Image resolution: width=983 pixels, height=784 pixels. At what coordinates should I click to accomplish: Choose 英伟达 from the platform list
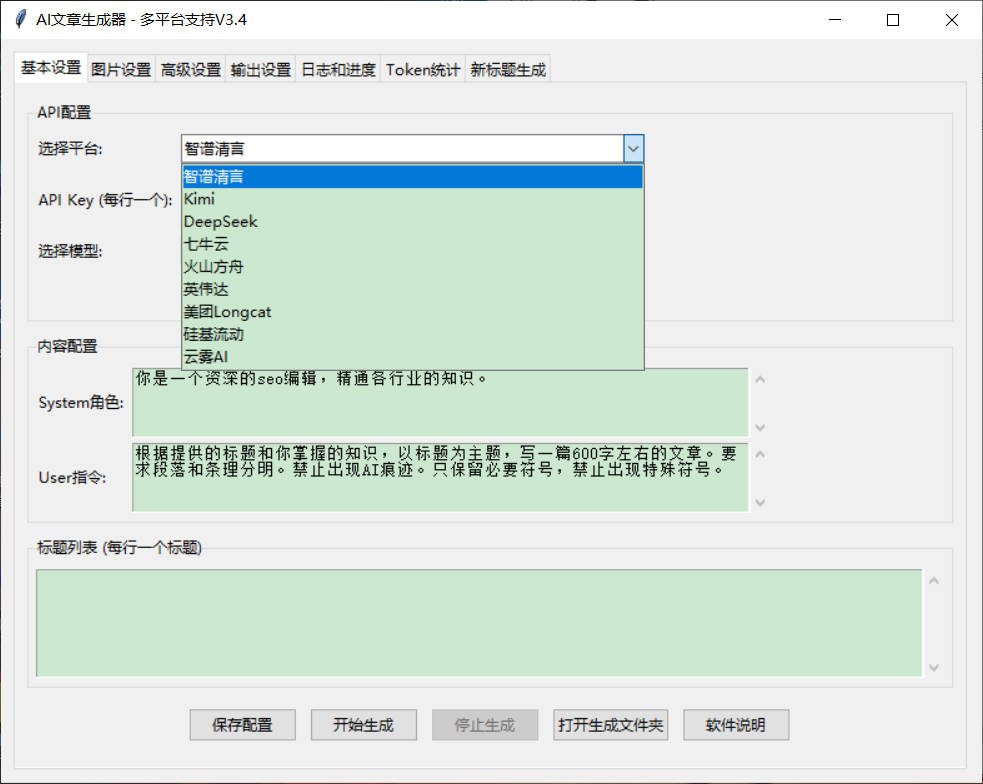[413, 290]
